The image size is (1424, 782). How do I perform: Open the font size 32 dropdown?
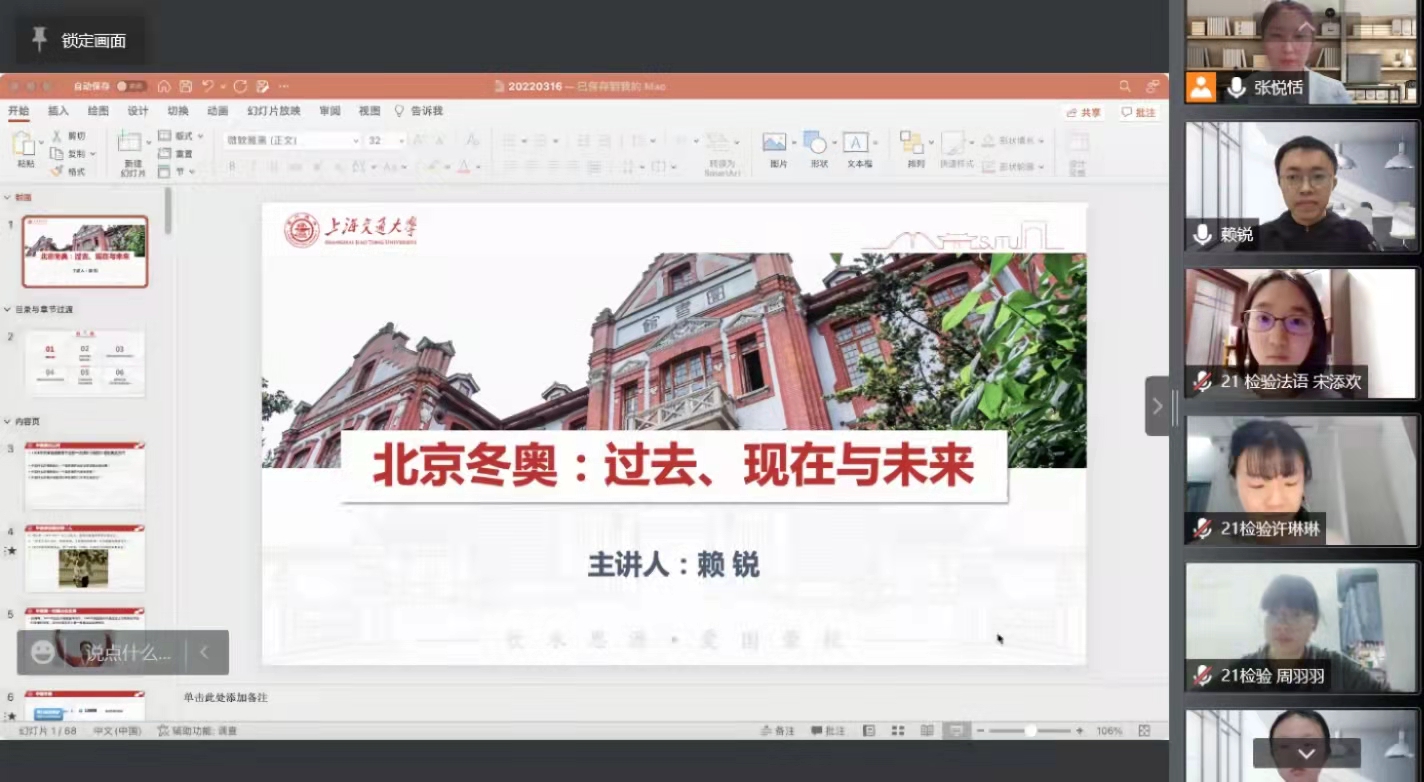coord(385,140)
